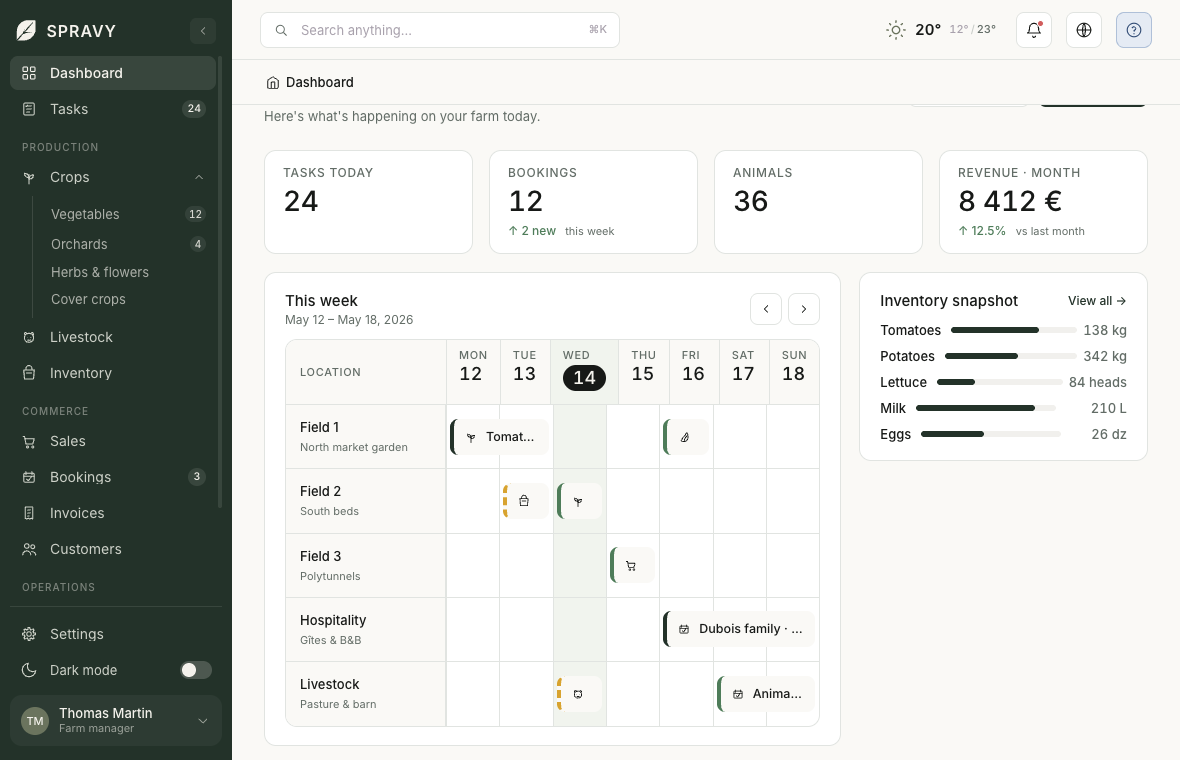Open the Customers page
This screenshot has width=1180, height=760.
click(113, 549)
